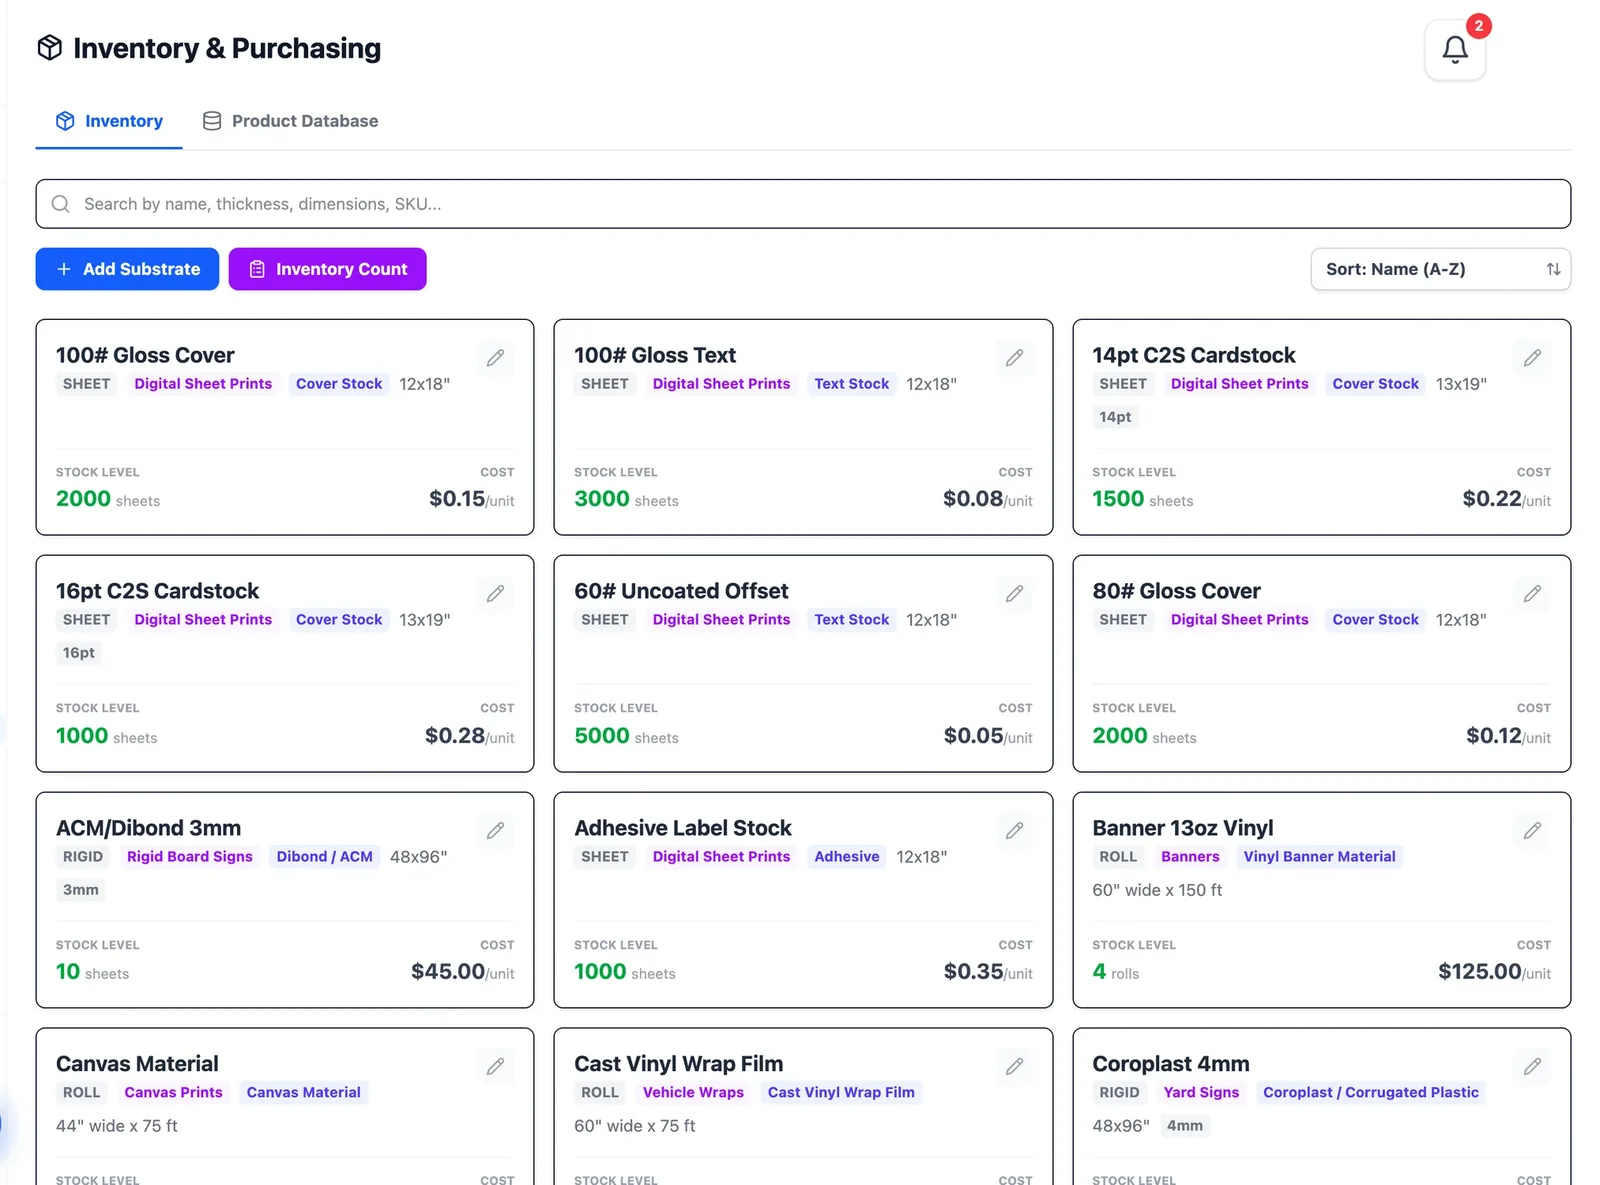The height and width of the screenshot is (1185, 1600).
Task: Click the Text Stock tag on 100# Gloss Text
Action: coord(851,384)
